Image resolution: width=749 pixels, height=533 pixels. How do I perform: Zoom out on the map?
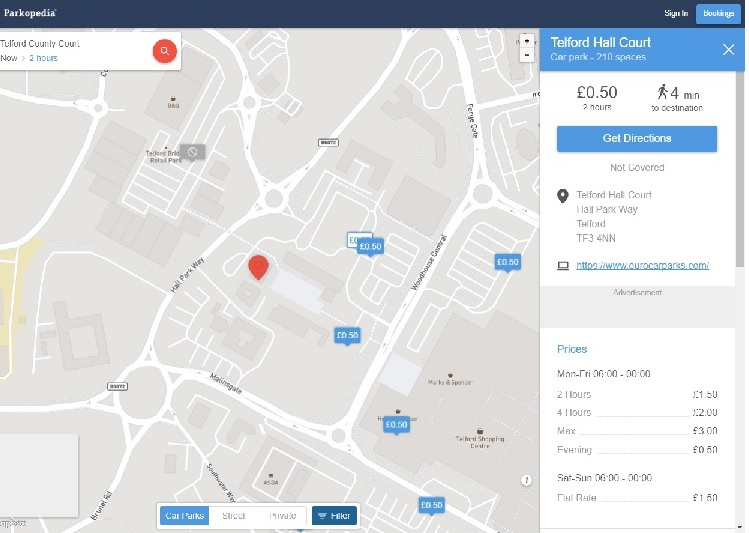(x=527, y=56)
